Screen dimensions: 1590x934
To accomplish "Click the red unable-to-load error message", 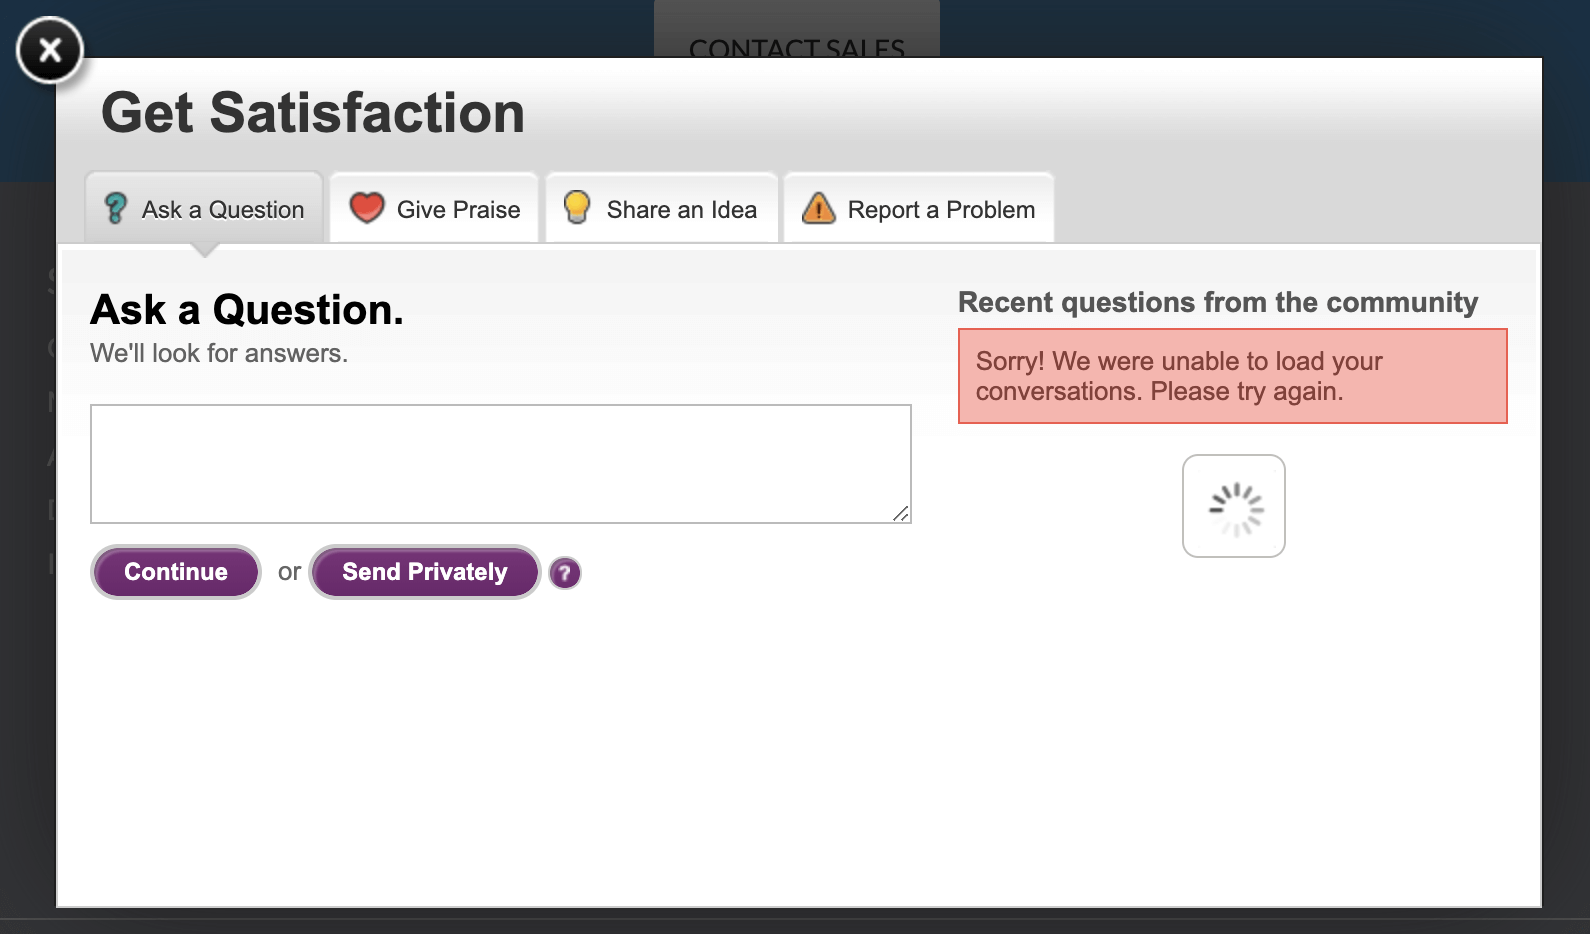I will (x=1233, y=376).
